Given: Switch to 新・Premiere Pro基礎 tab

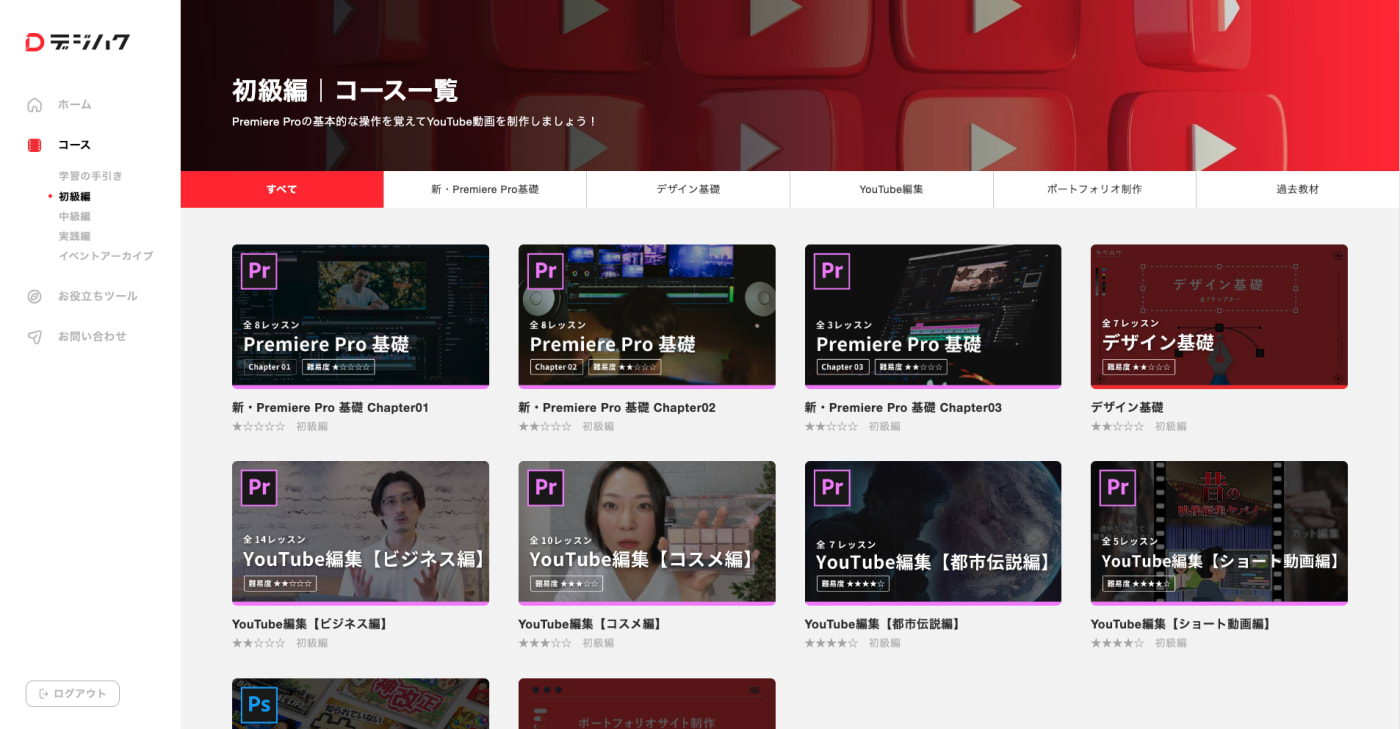Looking at the screenshot, I should pyautogui.click(x=485, y=189).
